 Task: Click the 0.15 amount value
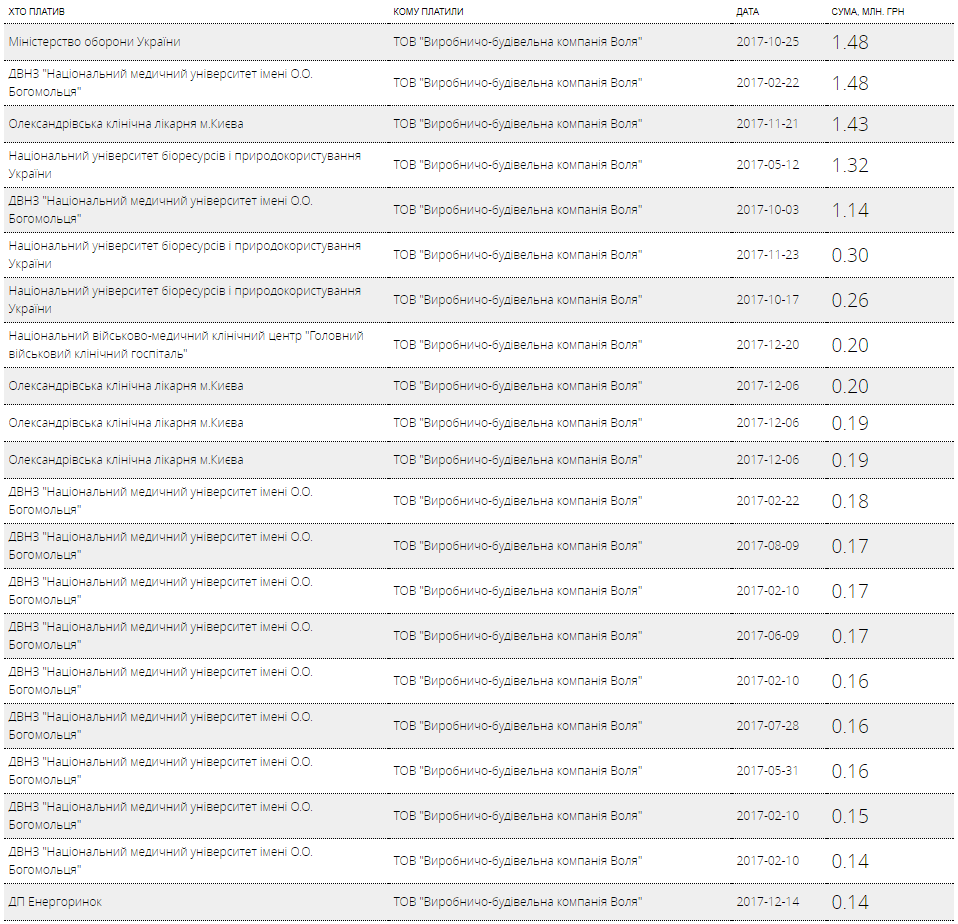(x=850, y=816)
